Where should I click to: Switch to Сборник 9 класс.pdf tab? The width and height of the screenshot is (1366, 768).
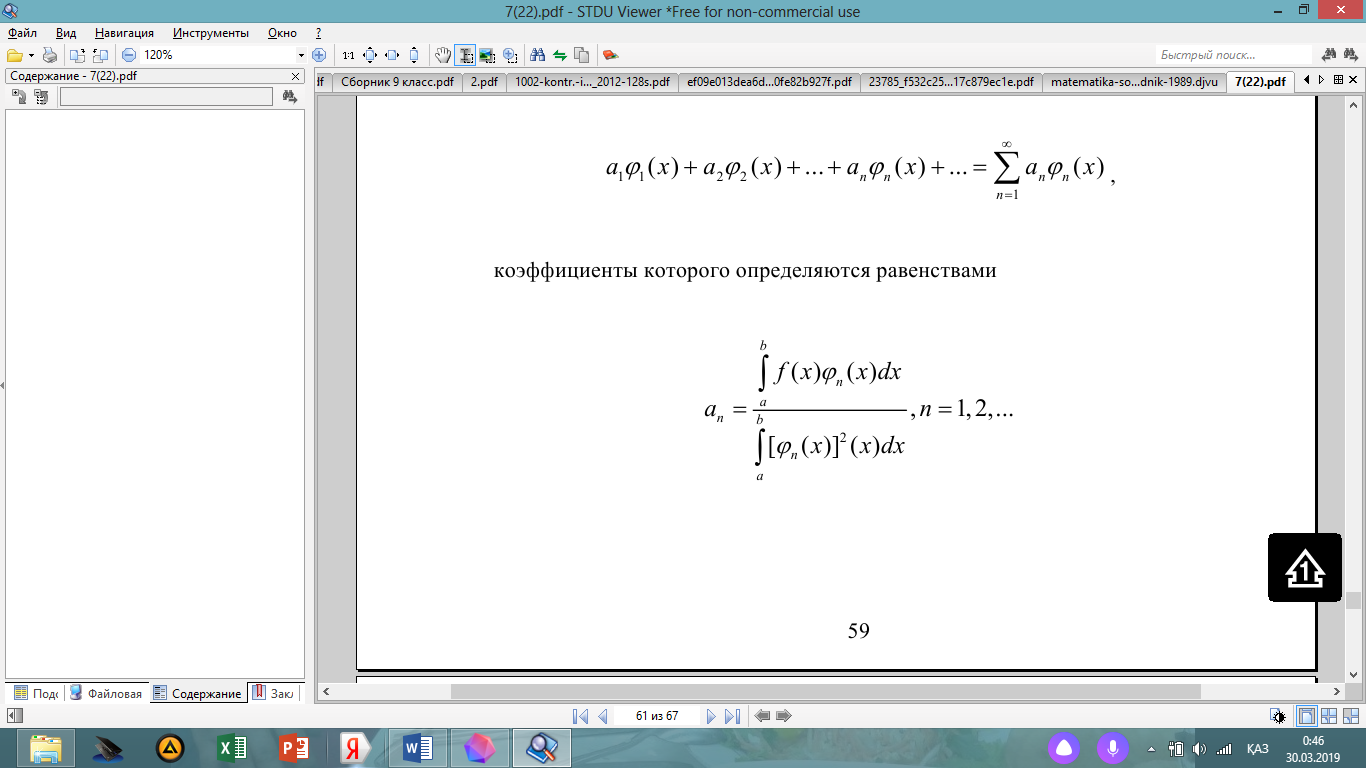tap(397, 82)
